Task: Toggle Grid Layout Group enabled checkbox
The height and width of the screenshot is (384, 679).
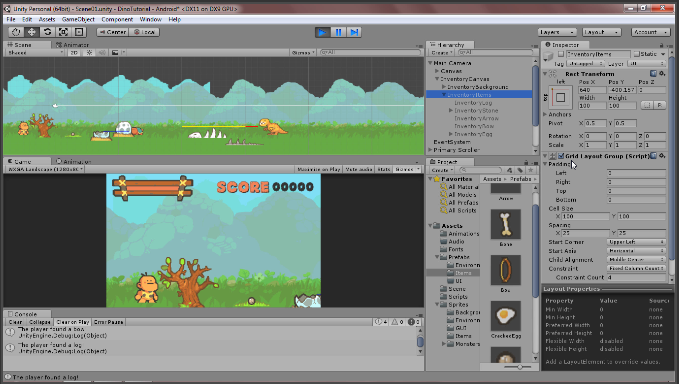Action: [561, 156]
